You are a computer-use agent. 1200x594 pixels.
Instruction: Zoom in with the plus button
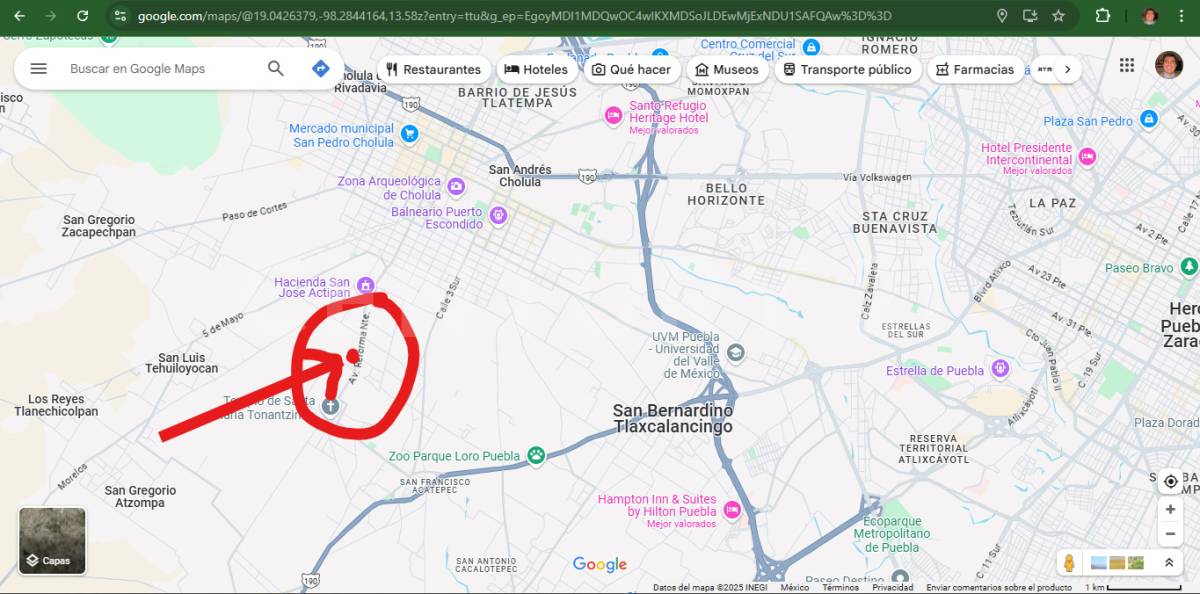(x=1170, y=509)
